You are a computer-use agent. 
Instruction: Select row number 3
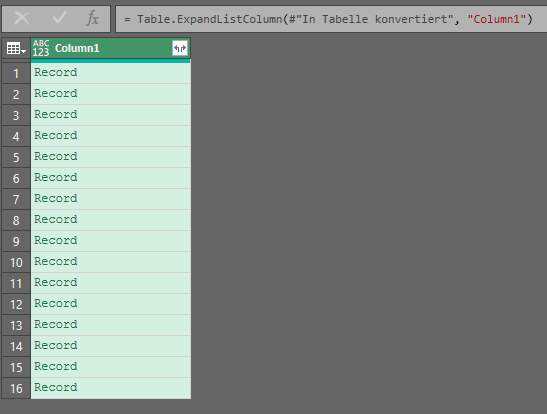click(16, 115)
